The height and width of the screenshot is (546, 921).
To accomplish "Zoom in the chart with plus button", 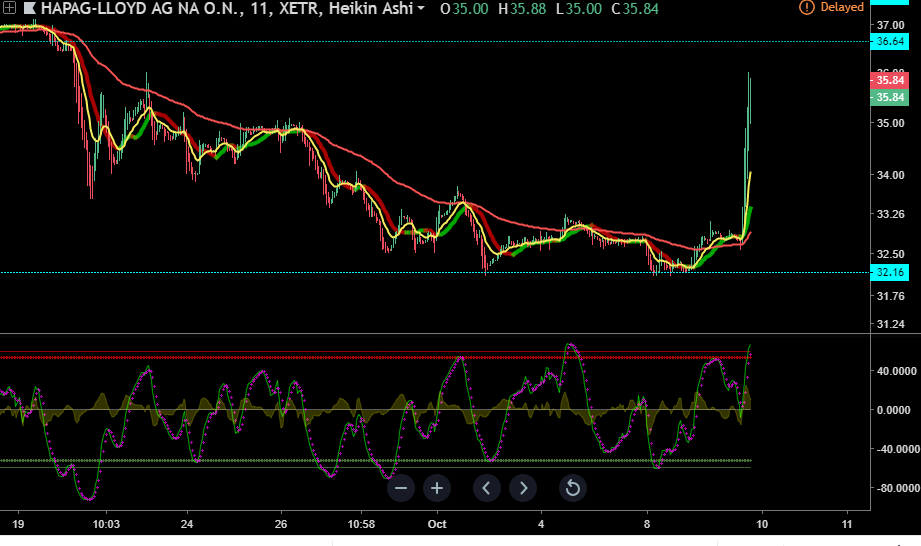I will click(437, 488).
